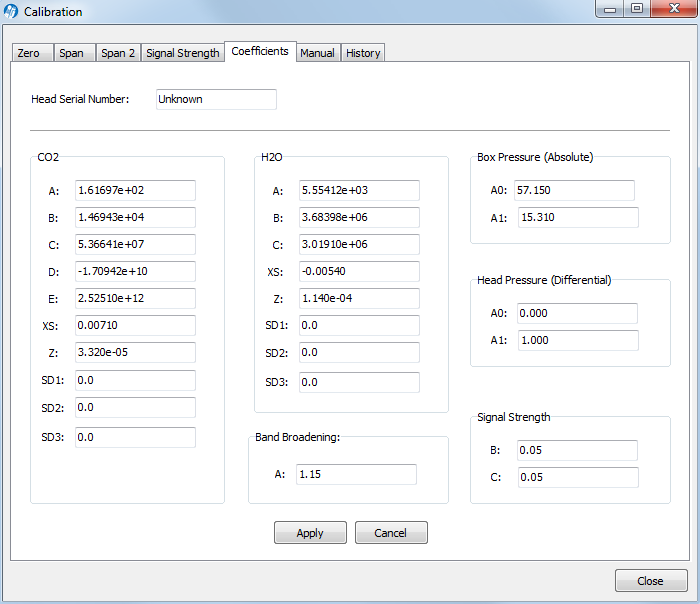Focus the CO2 SD3 field
Viewport: 700px width, 604px height.
click(x=135, y=437)
